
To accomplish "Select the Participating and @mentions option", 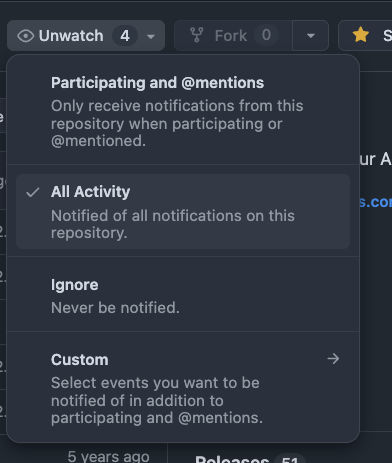I will click(183, 111).
